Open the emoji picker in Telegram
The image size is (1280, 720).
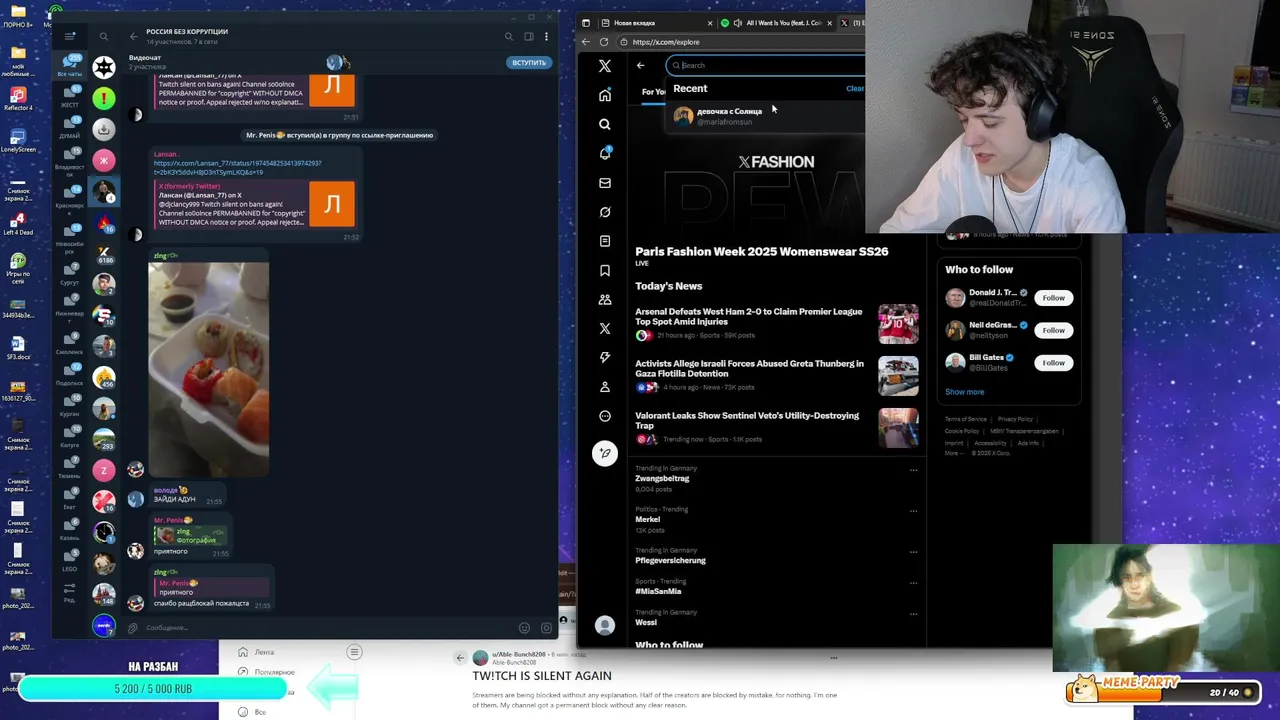point(524,628)
